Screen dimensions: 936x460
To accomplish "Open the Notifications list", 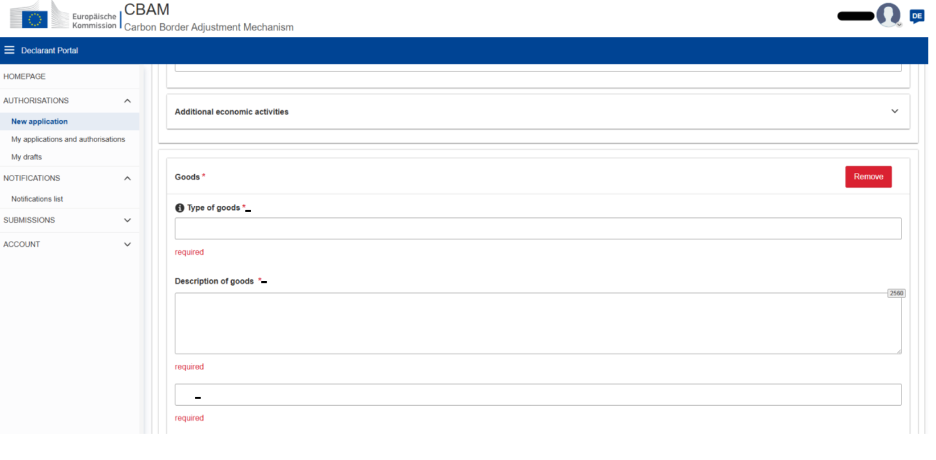I will pos(37,199).
